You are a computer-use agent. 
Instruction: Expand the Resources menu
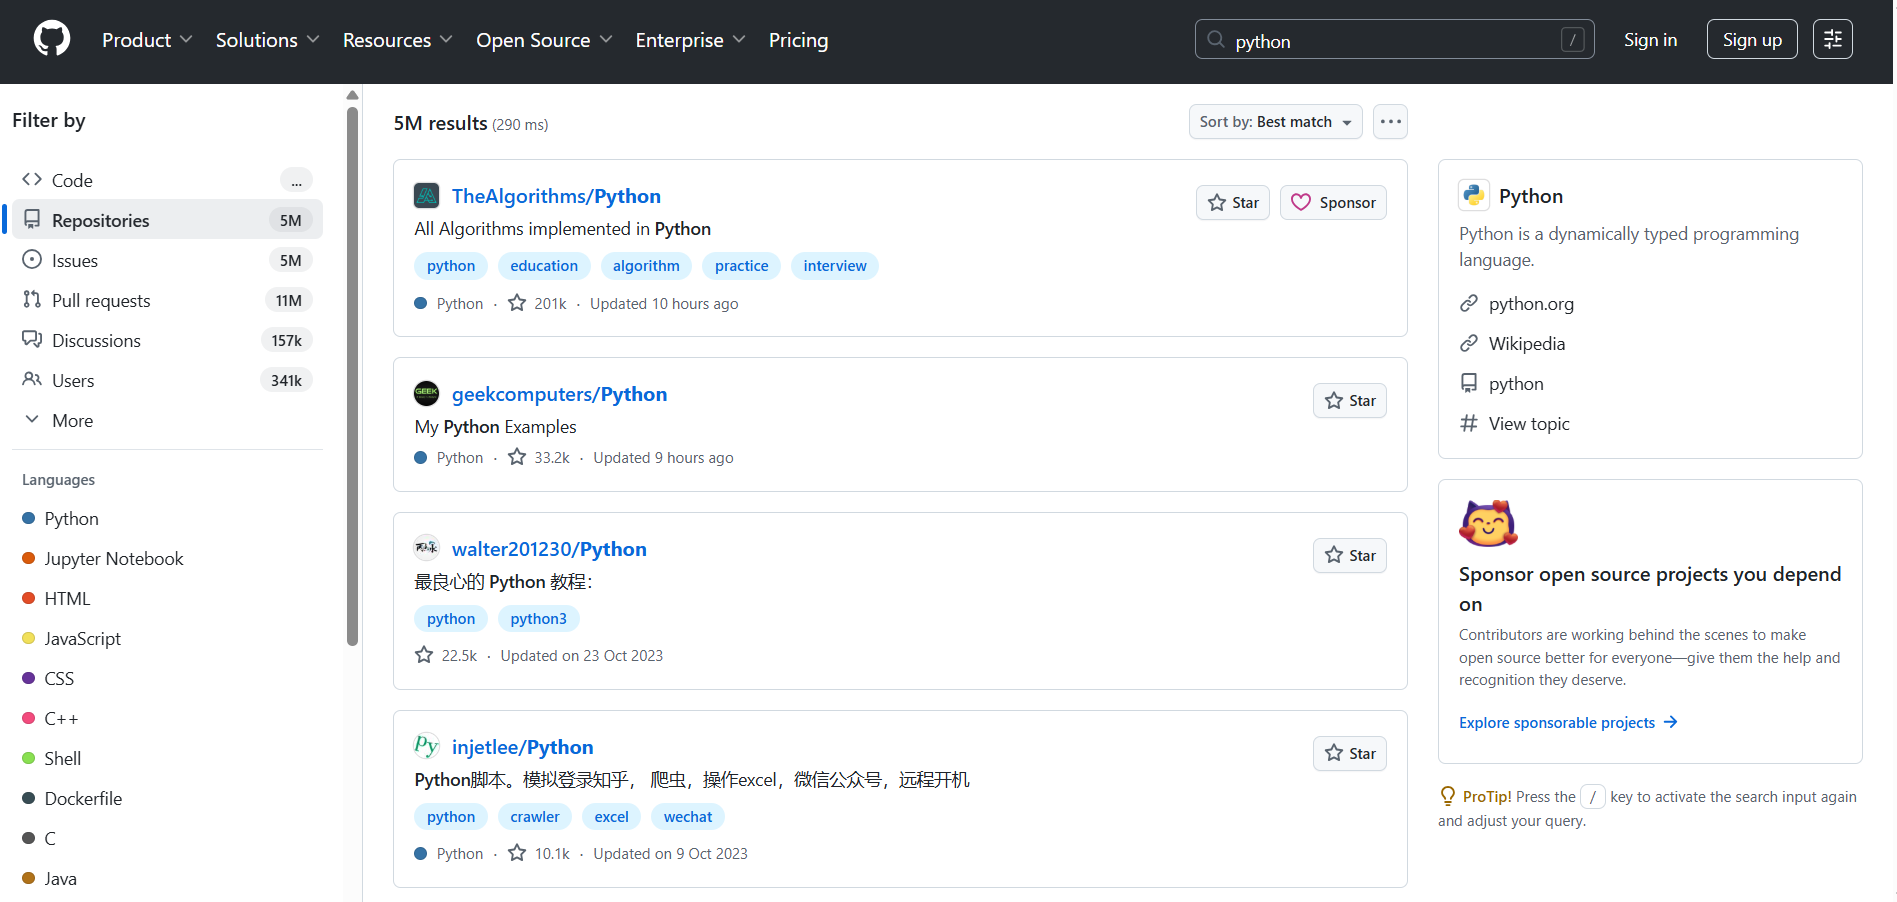click(397, 40)
